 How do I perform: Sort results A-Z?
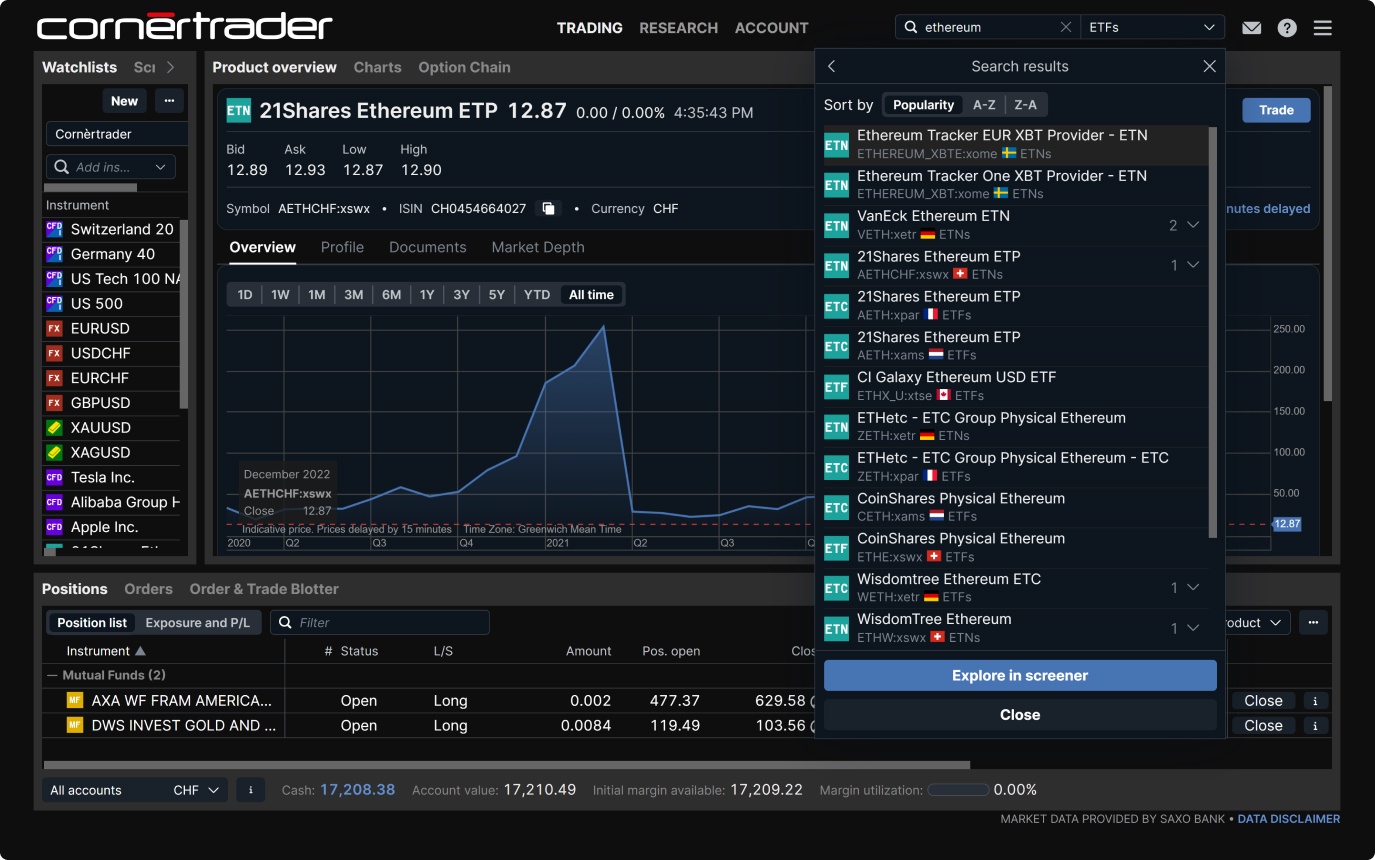pos(984,105)
